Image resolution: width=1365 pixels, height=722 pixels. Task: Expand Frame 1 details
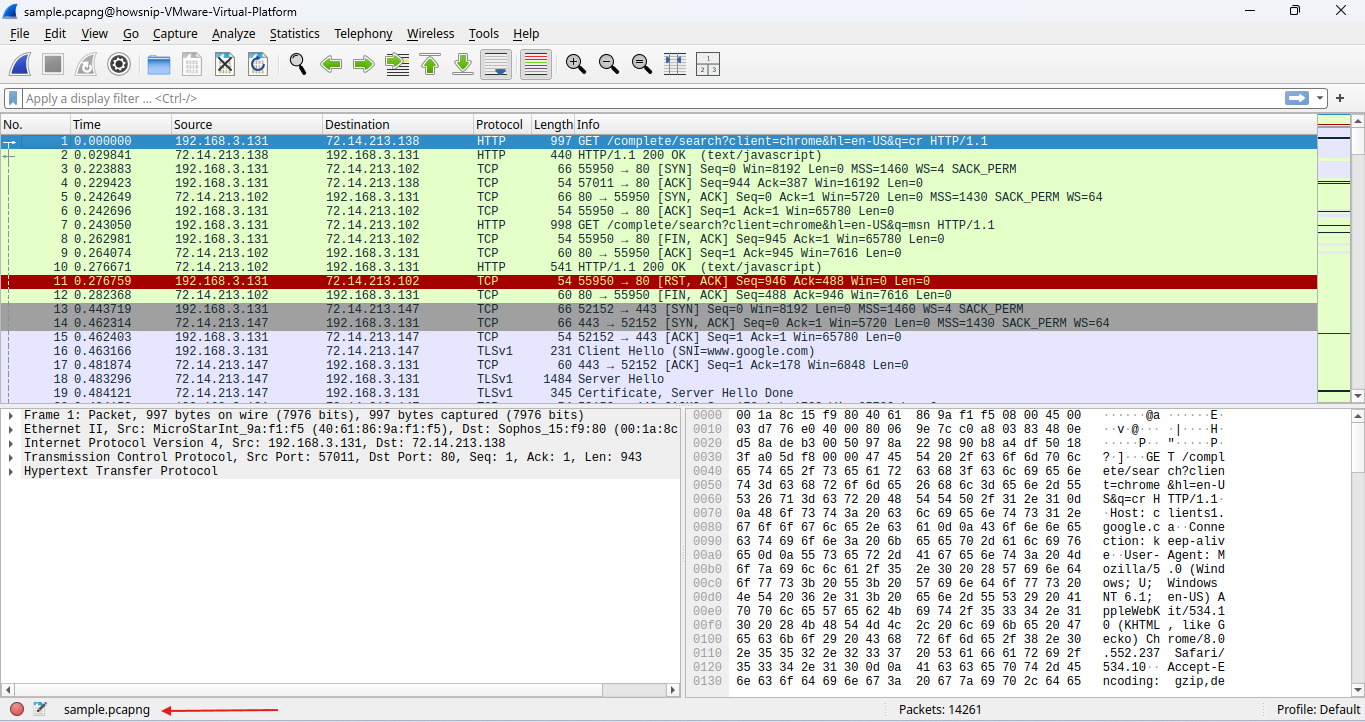click(10, 415)
